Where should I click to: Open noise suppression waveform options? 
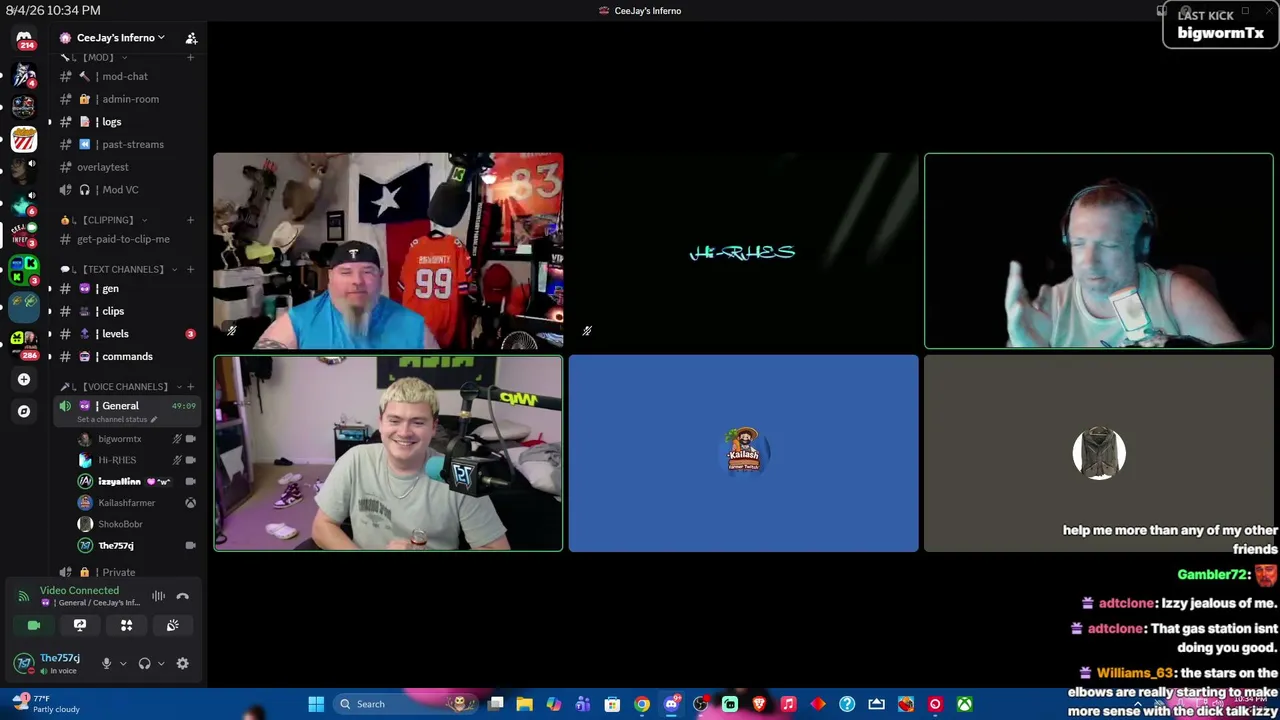[158, 596]
